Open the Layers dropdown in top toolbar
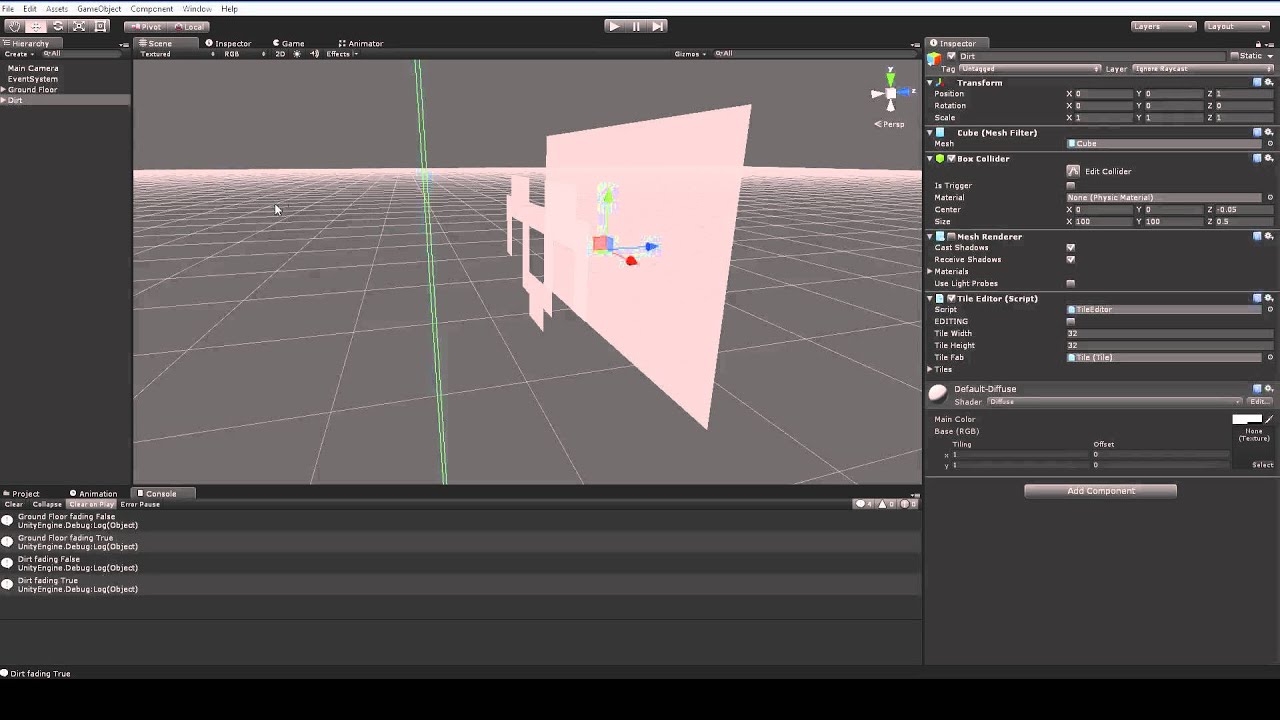Viewport: 1280px width, 720px height. coord(1163,26)
